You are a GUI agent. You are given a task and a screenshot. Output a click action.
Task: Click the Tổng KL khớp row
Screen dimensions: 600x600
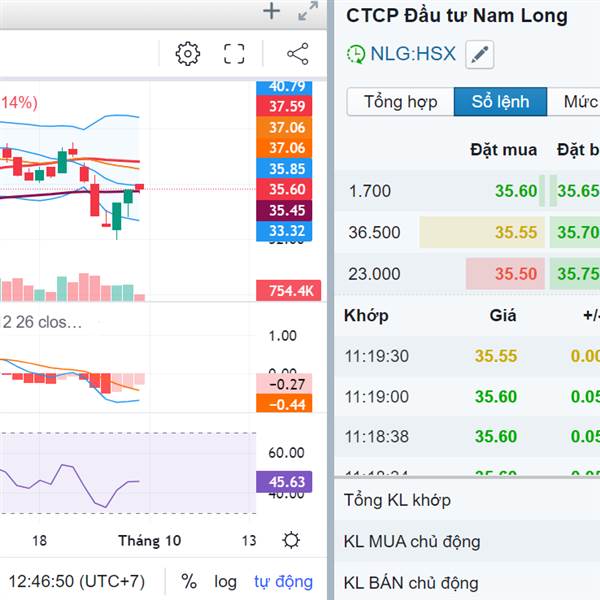[x=467, y=500]
